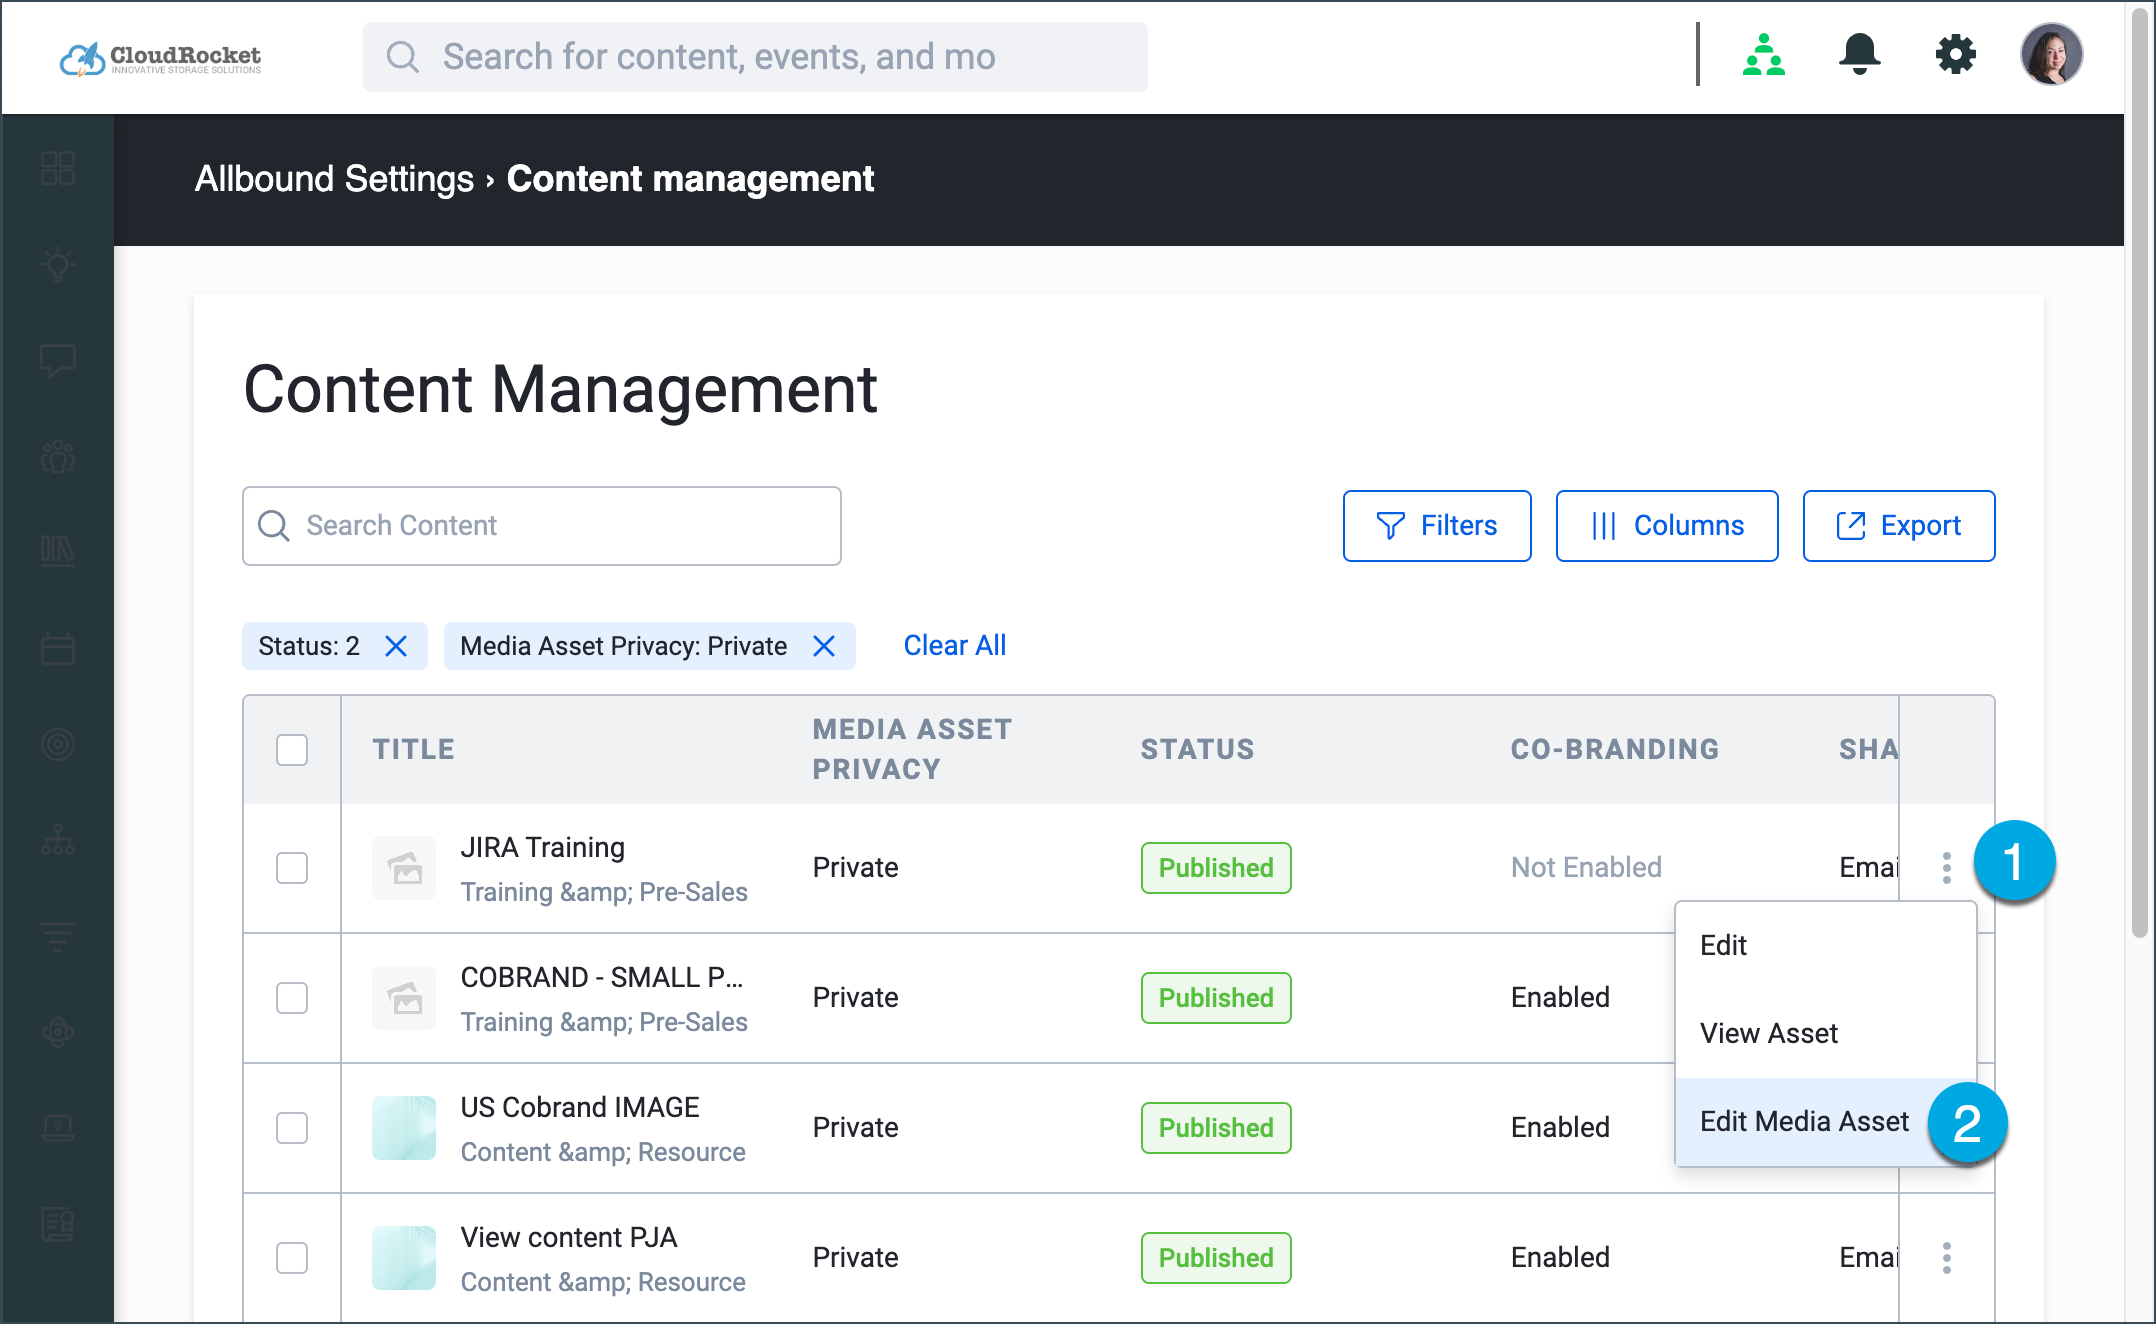Sort by MEDIA ASSET PRIVACY column header
This screenshot has height=1324, width=2156.
coord(912,750)
